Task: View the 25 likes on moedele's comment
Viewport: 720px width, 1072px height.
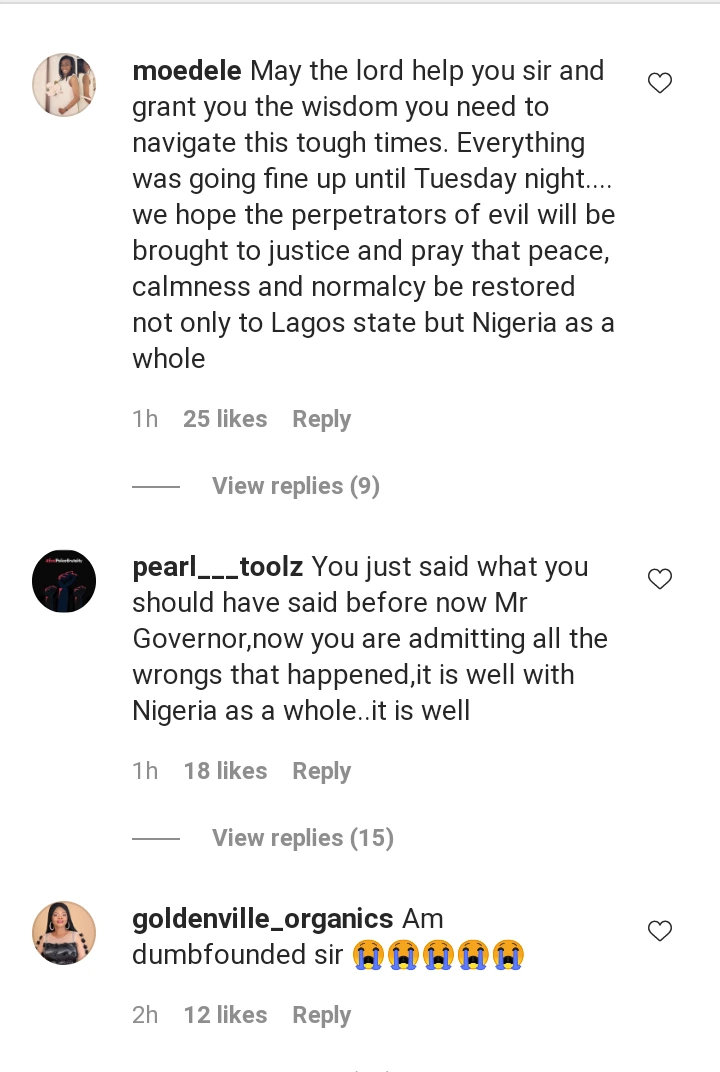Action: pos(225,419)
